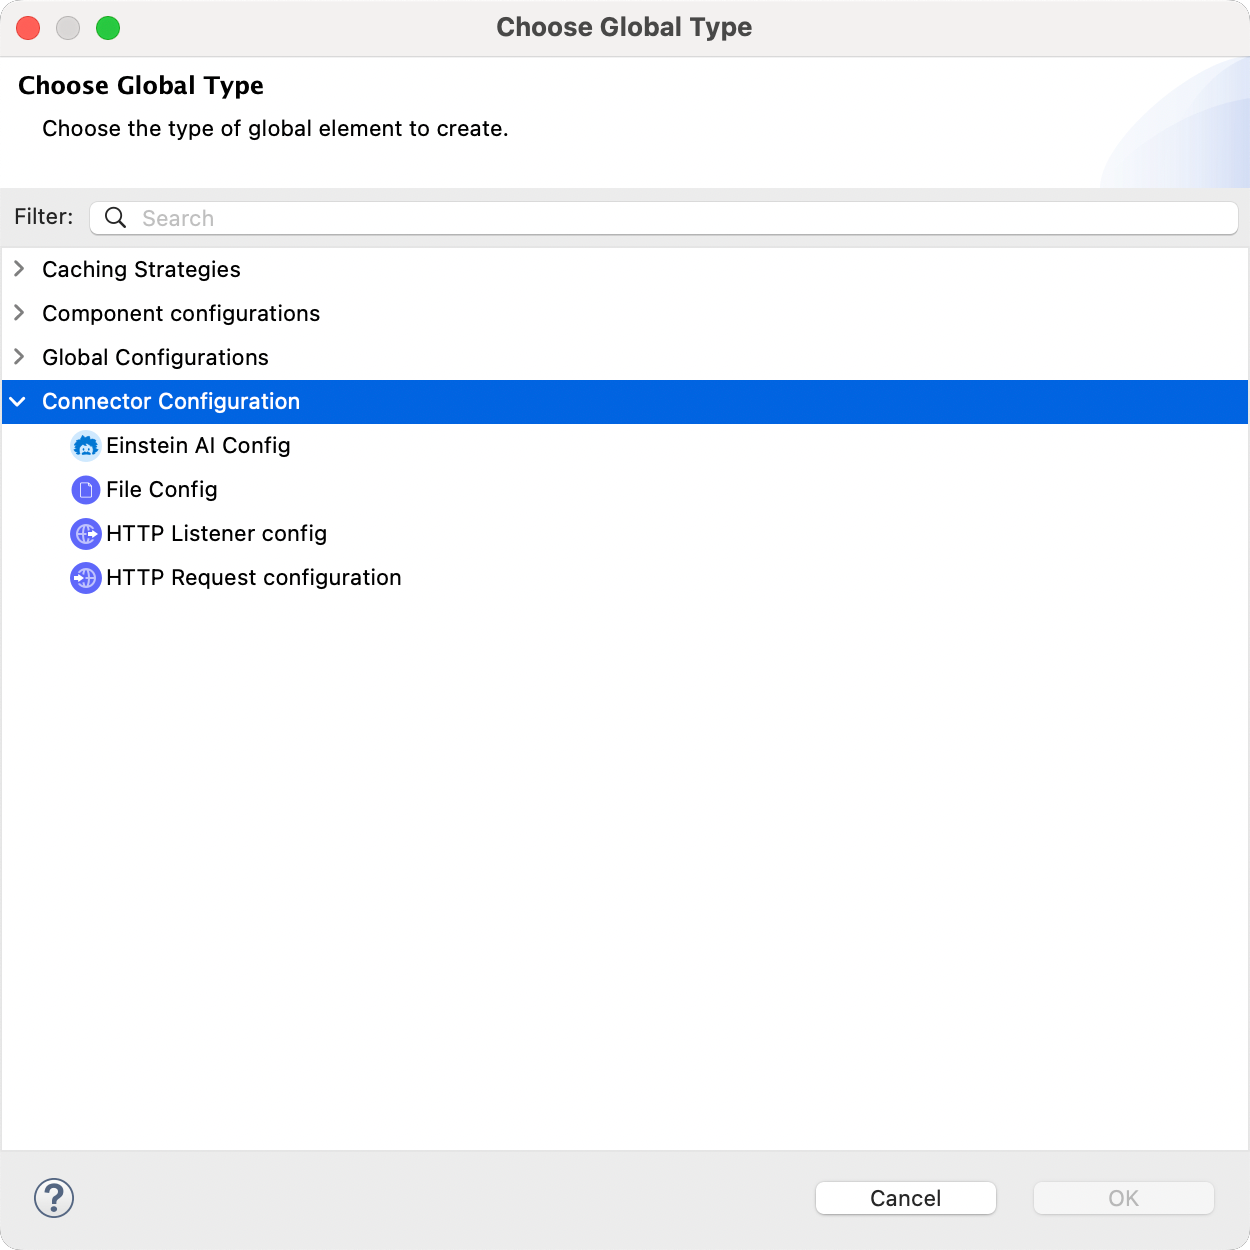1250x1250 pixels.
Task: Click the HTTP Request configuration globe icon
Action: (x=86, y=578)
